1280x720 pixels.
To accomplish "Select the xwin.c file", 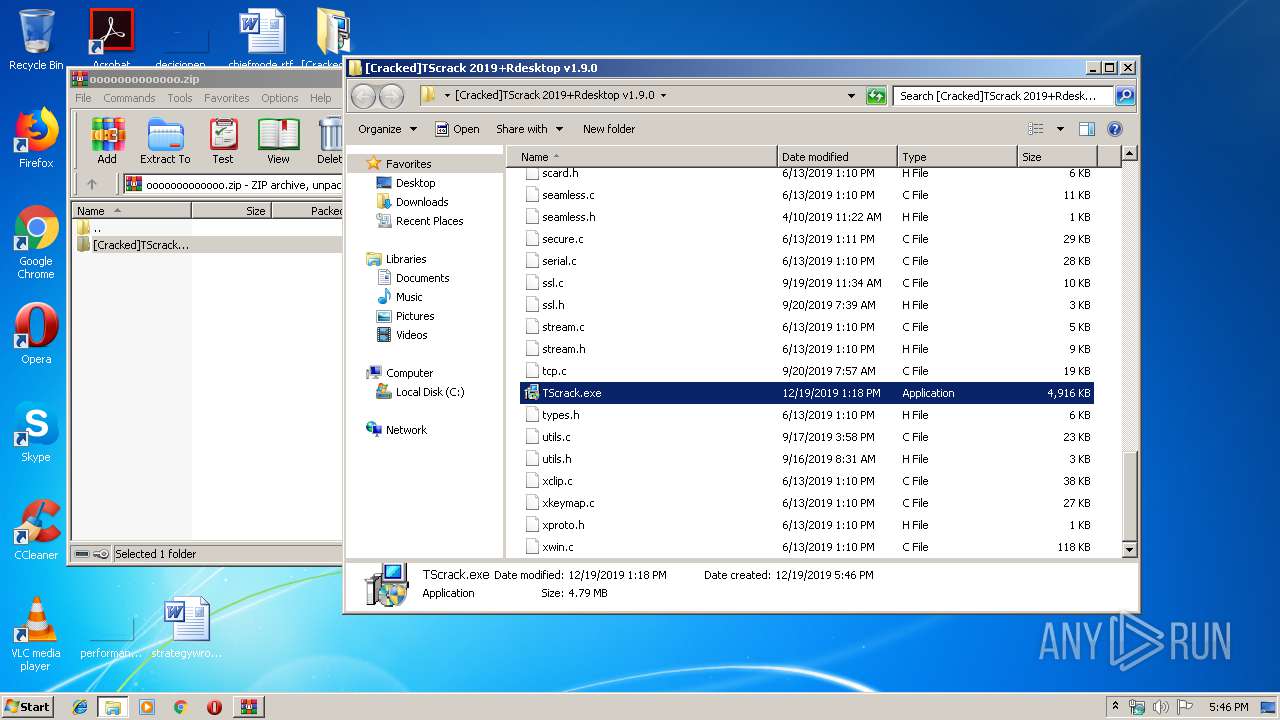I will click(x=807, y=547).
